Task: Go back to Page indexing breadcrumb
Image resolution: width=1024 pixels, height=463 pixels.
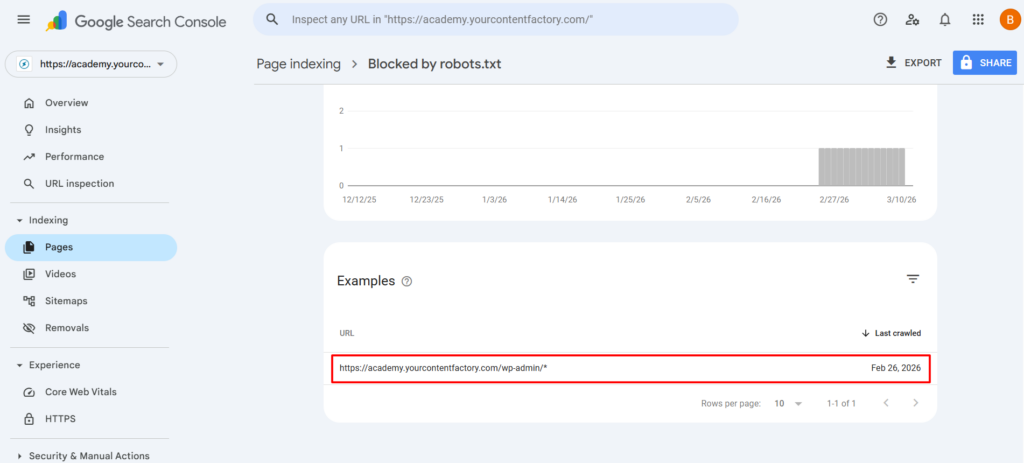Action: [x=298, y=64]
